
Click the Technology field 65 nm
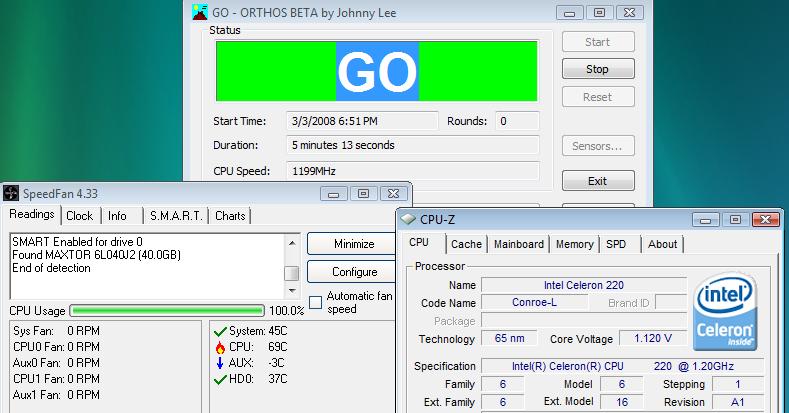[x=509, y=339]
